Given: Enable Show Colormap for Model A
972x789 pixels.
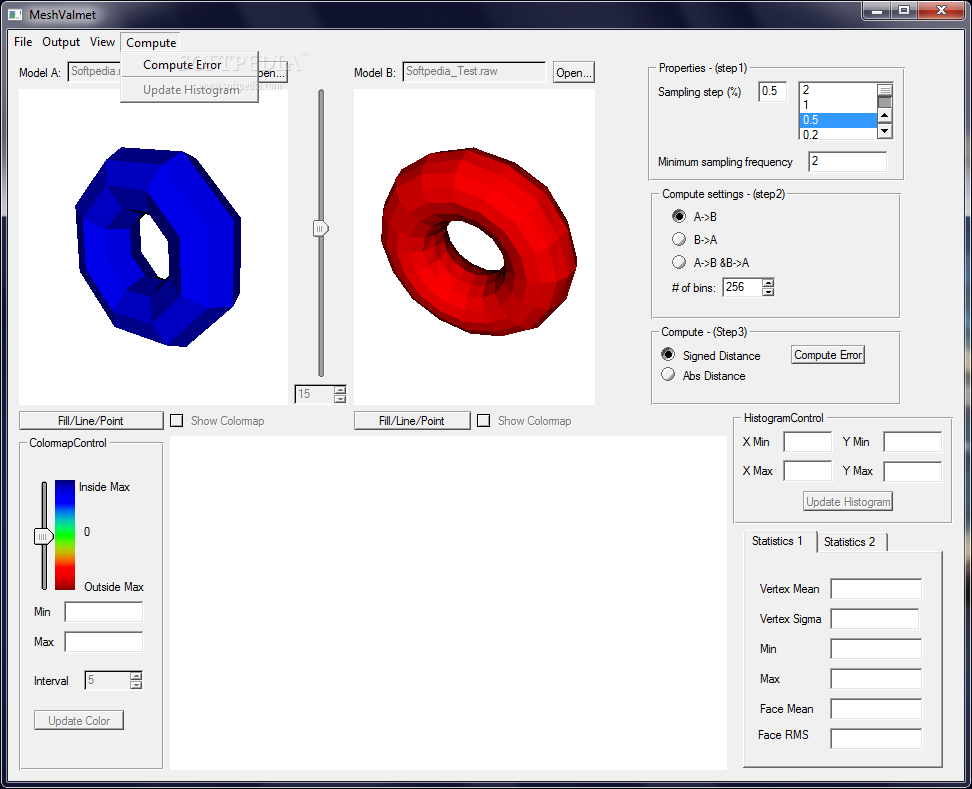Looking at the screenshot, I should [x=177, y=421].
